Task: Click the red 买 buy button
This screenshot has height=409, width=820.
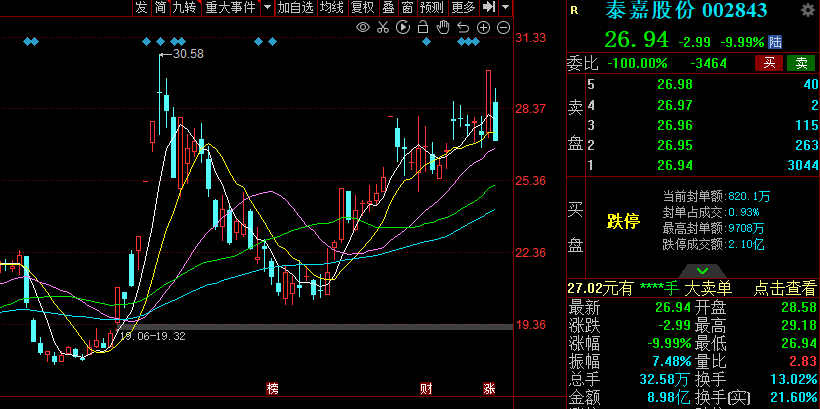Action: (x=769, y=63)
